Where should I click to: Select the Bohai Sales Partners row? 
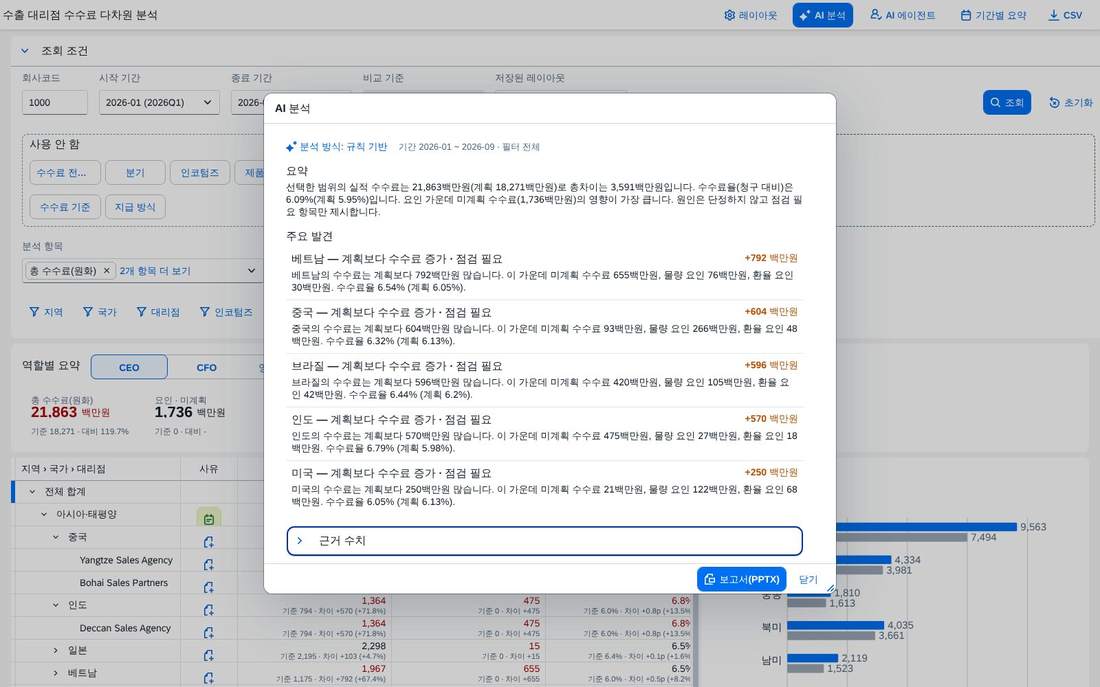tap(123, 582)
